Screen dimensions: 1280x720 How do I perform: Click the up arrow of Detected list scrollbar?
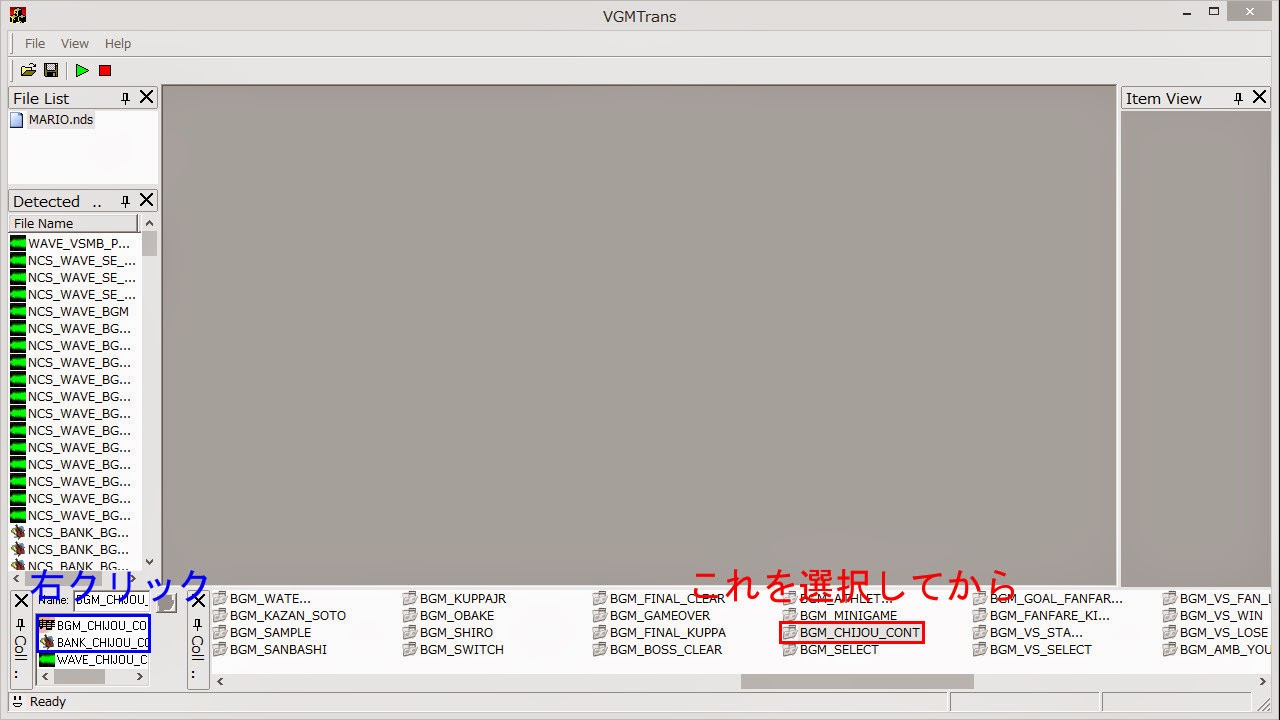(x=149, y=223)
